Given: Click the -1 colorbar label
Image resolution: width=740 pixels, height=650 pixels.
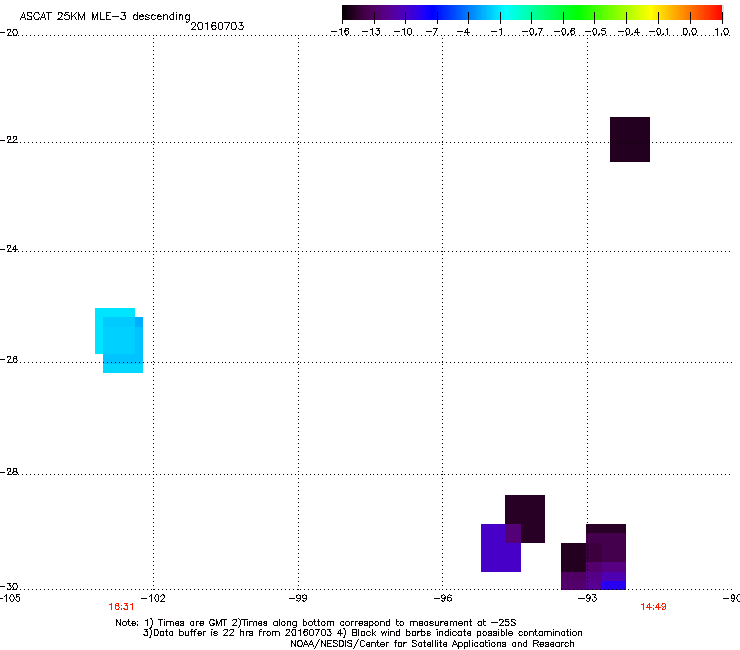Looking at the screenshot, I should (496, 32).
